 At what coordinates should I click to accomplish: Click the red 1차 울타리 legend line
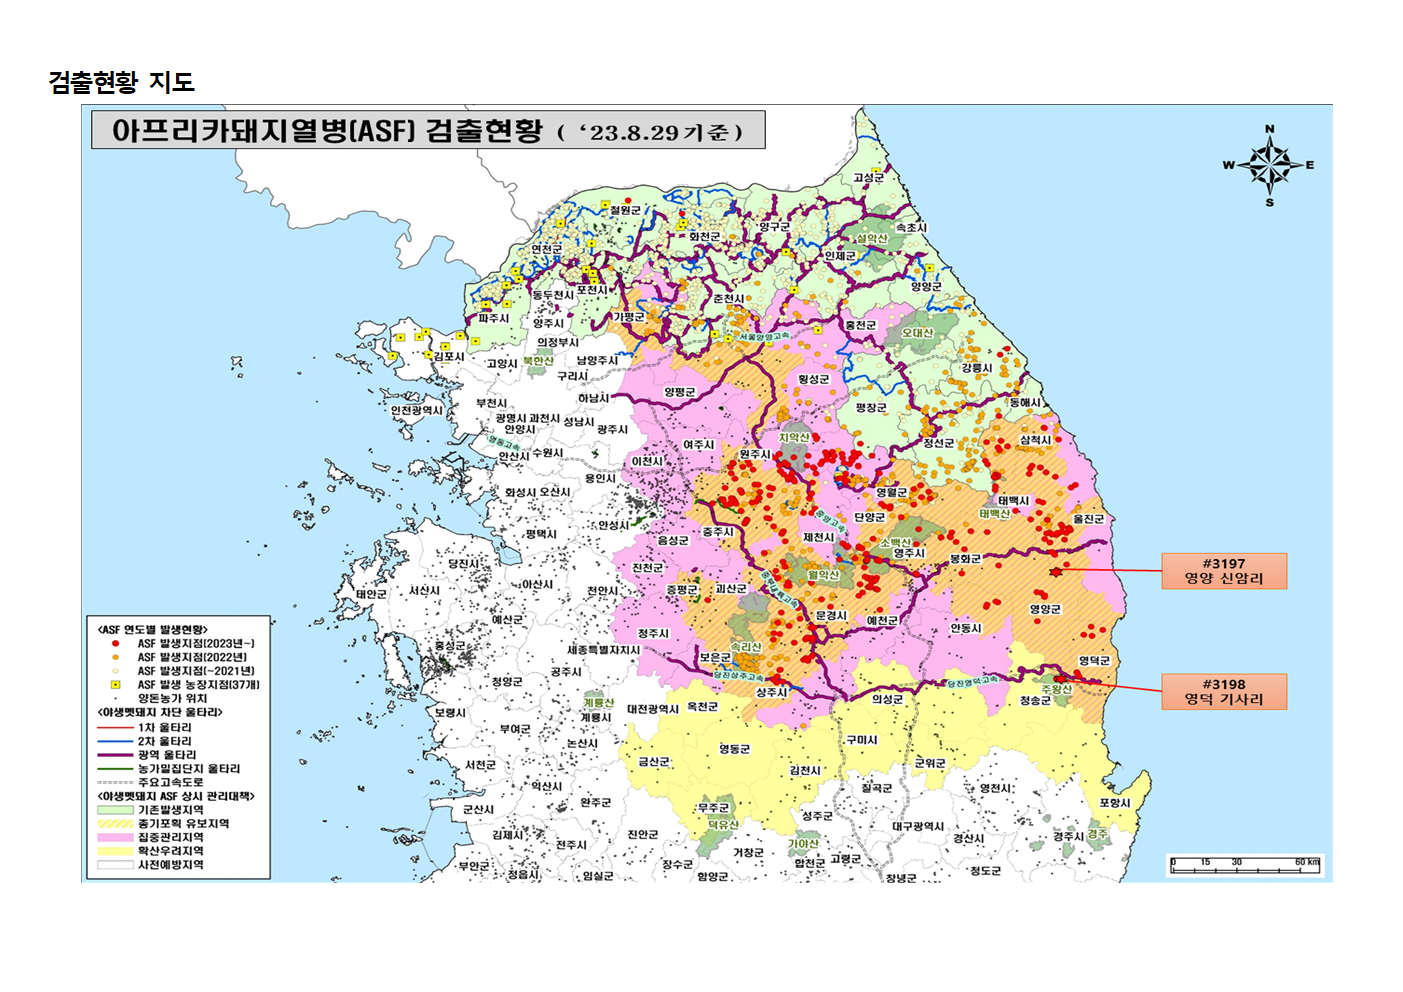[x=115, y=728]
